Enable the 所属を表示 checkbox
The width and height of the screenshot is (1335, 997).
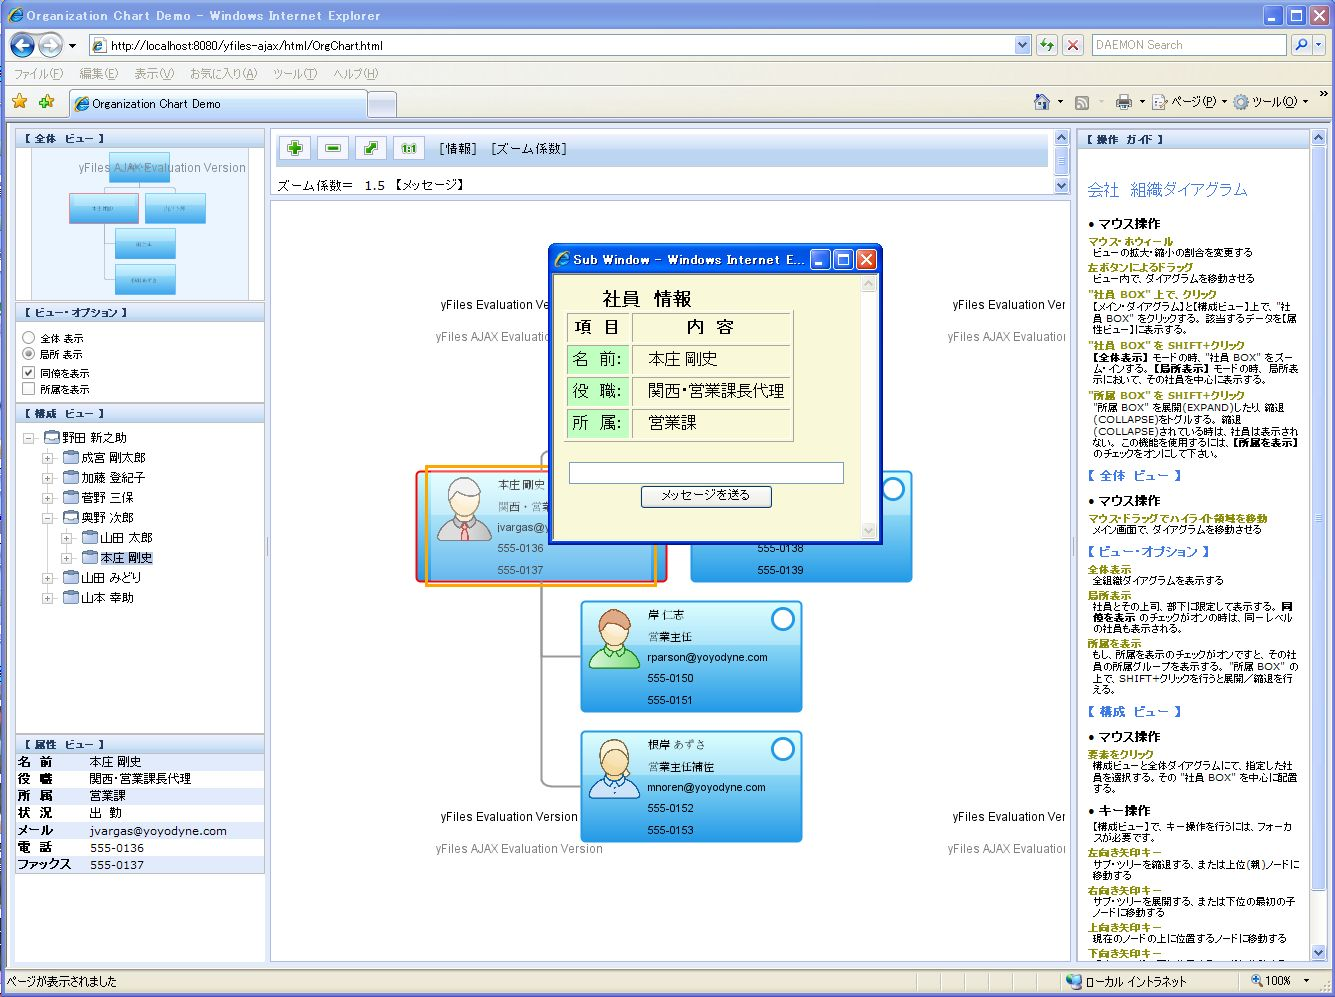(29, 389)
